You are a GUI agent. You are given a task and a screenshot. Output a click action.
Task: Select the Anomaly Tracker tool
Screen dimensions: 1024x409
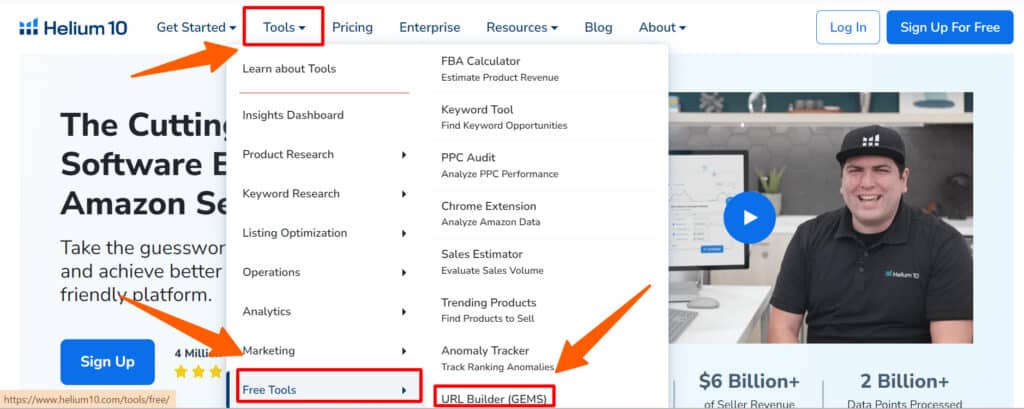498,358
